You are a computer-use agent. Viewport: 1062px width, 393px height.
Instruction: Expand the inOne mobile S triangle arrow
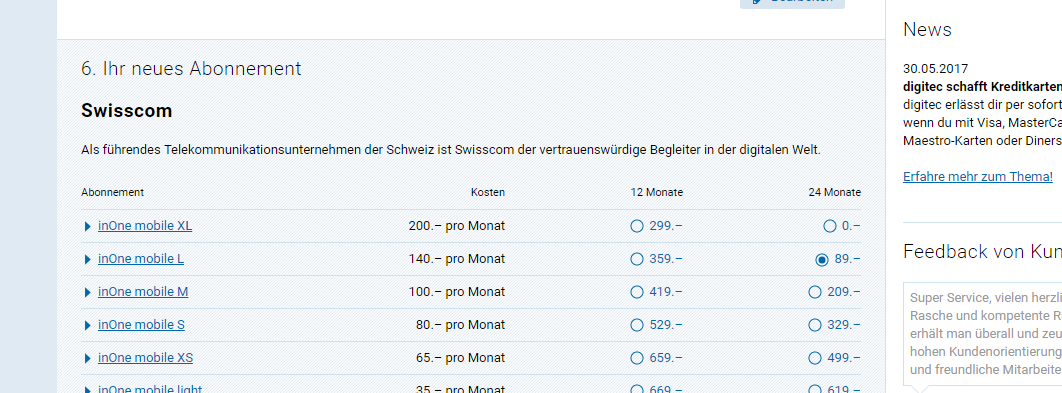pos(87,325)
